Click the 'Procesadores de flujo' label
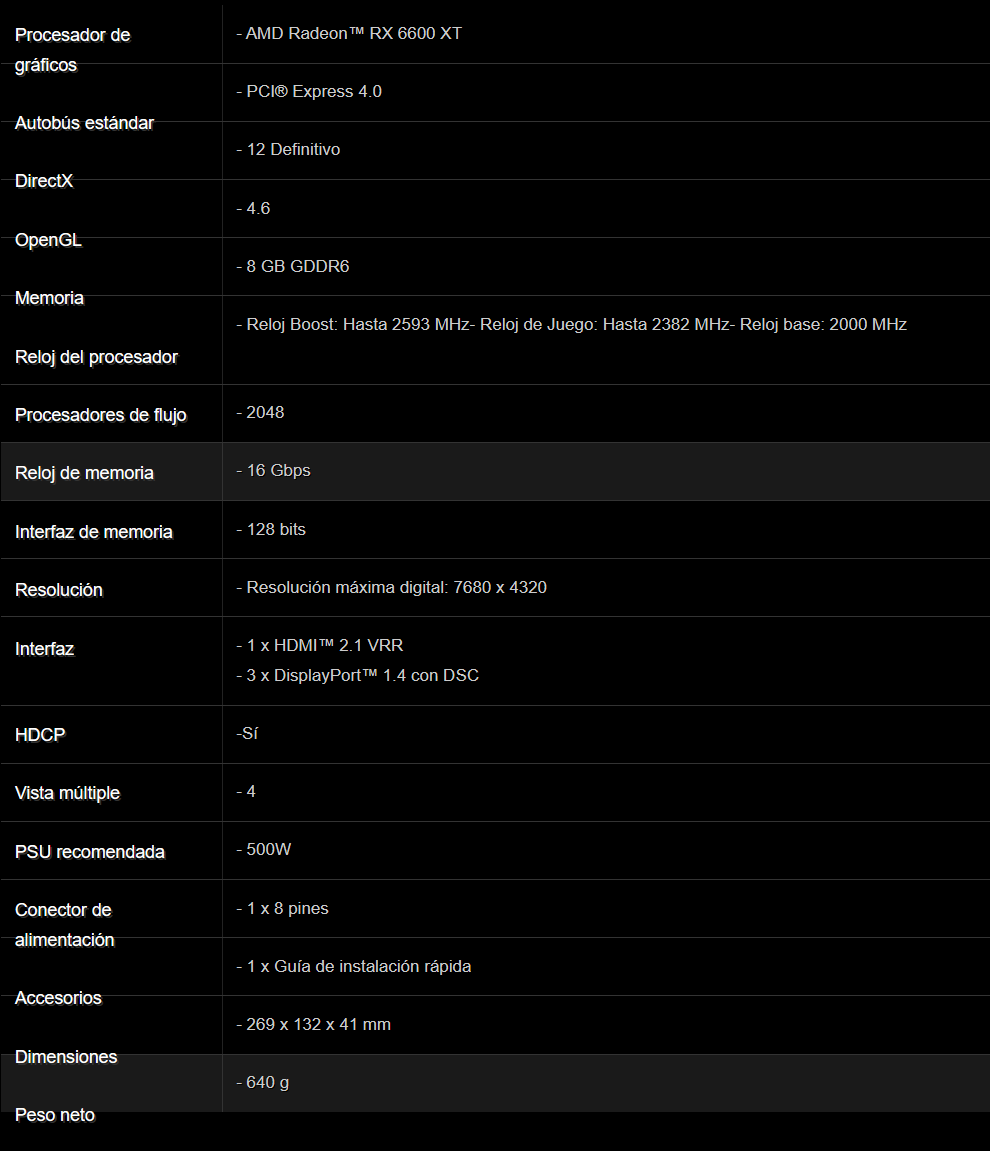The height and width of the screenshot is (1151, 990). 100,415
